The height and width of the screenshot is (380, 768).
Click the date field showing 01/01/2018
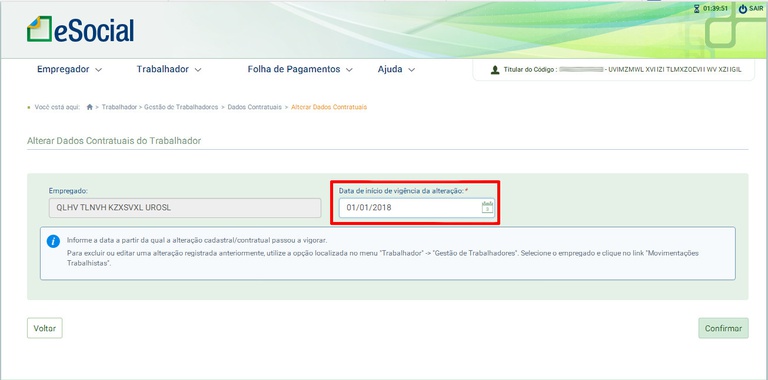[417, 208]
